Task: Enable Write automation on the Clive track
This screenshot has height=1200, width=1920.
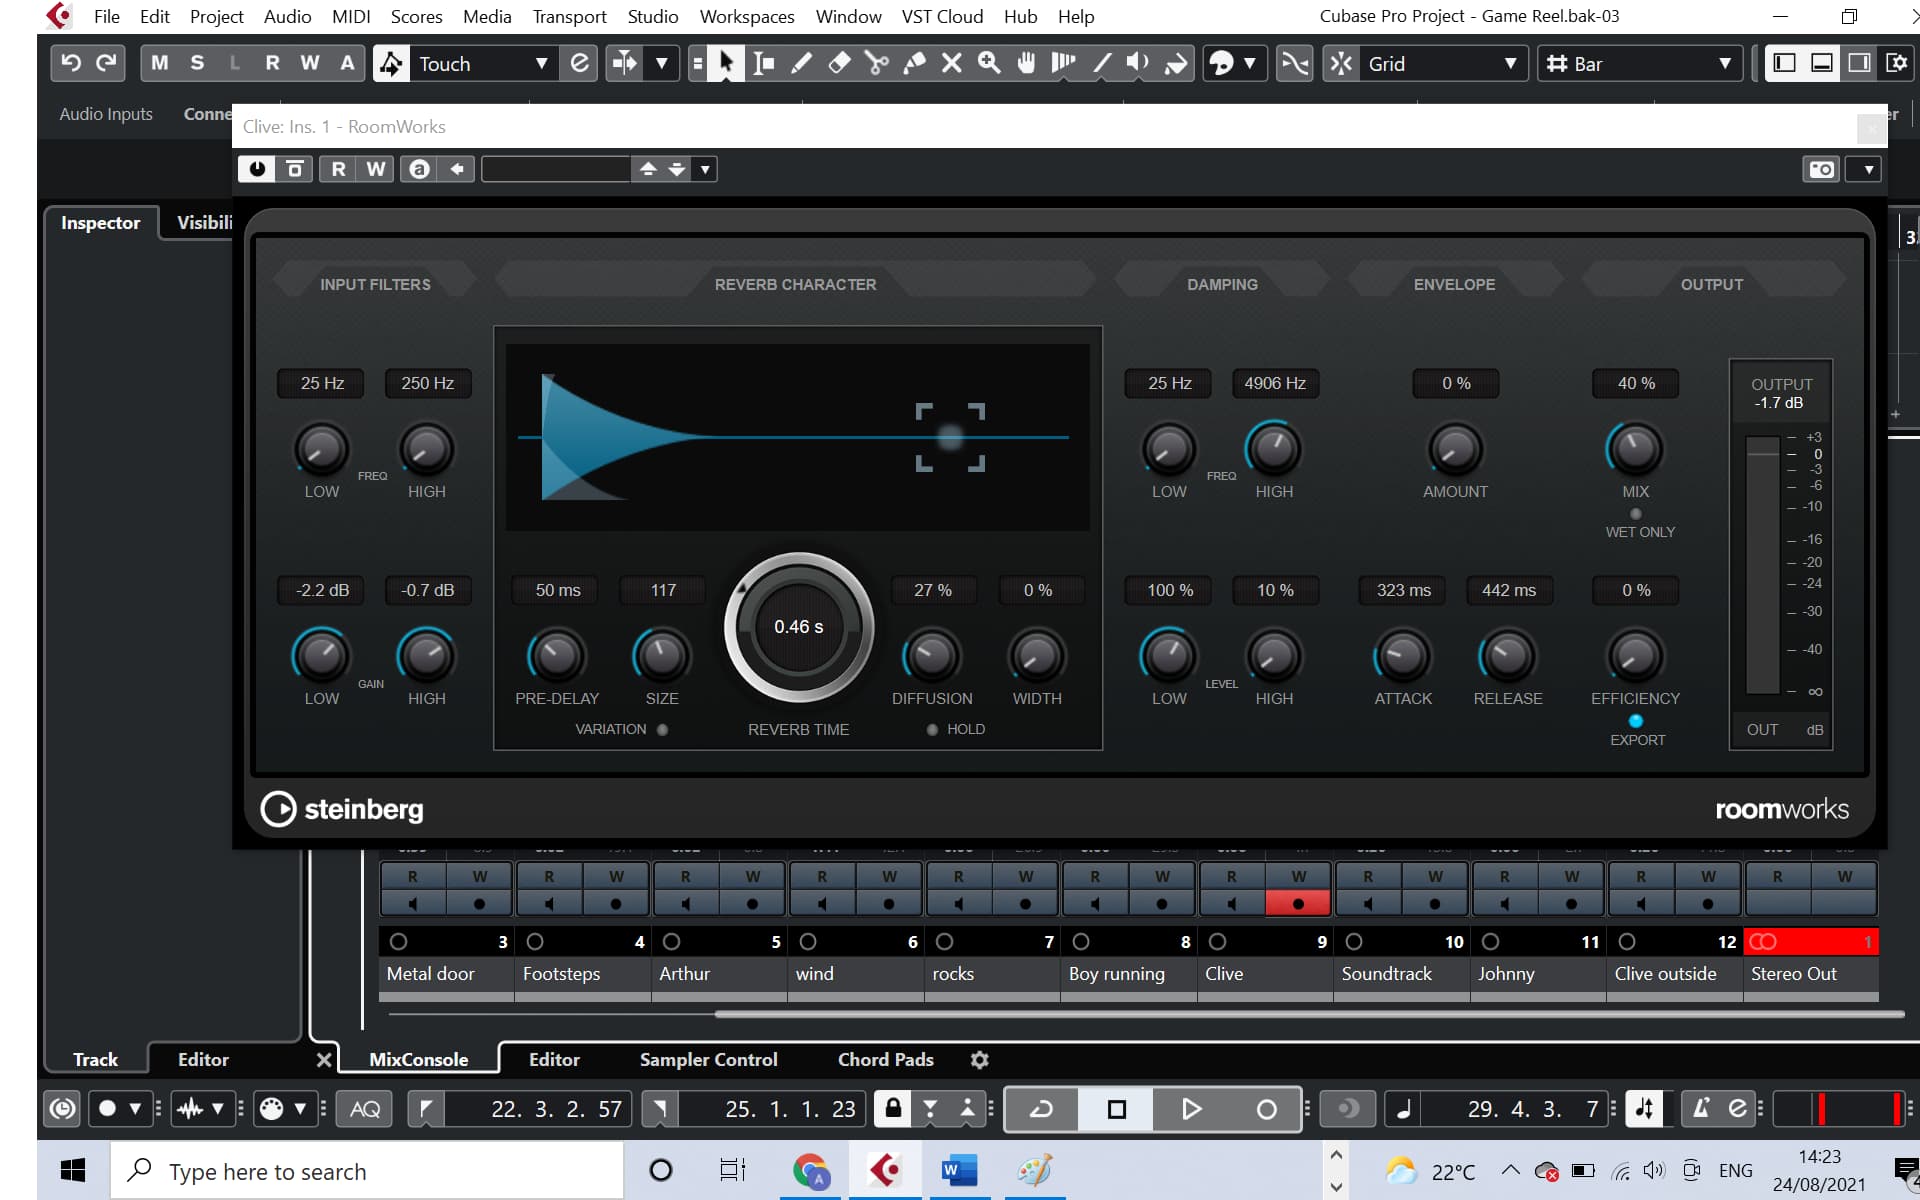Action: coord(1298,876)
